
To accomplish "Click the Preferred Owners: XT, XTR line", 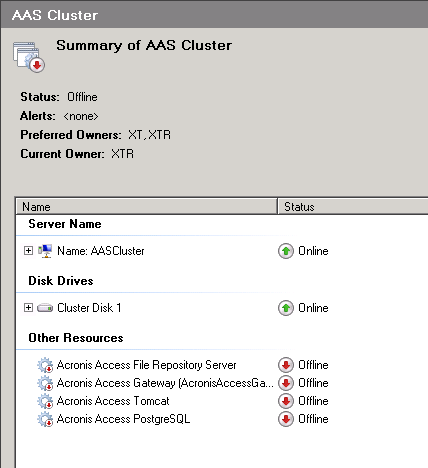I will coord(96,135).
